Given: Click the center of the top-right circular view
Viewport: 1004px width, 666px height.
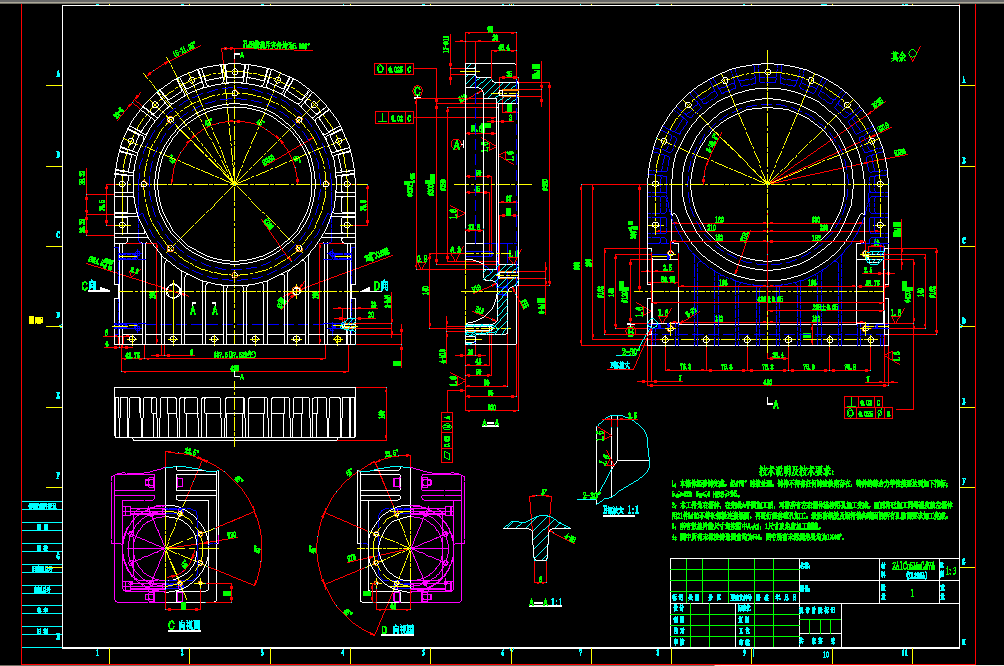Looking at the screenshot, I should pyautogui.click(x=766, y=183).
